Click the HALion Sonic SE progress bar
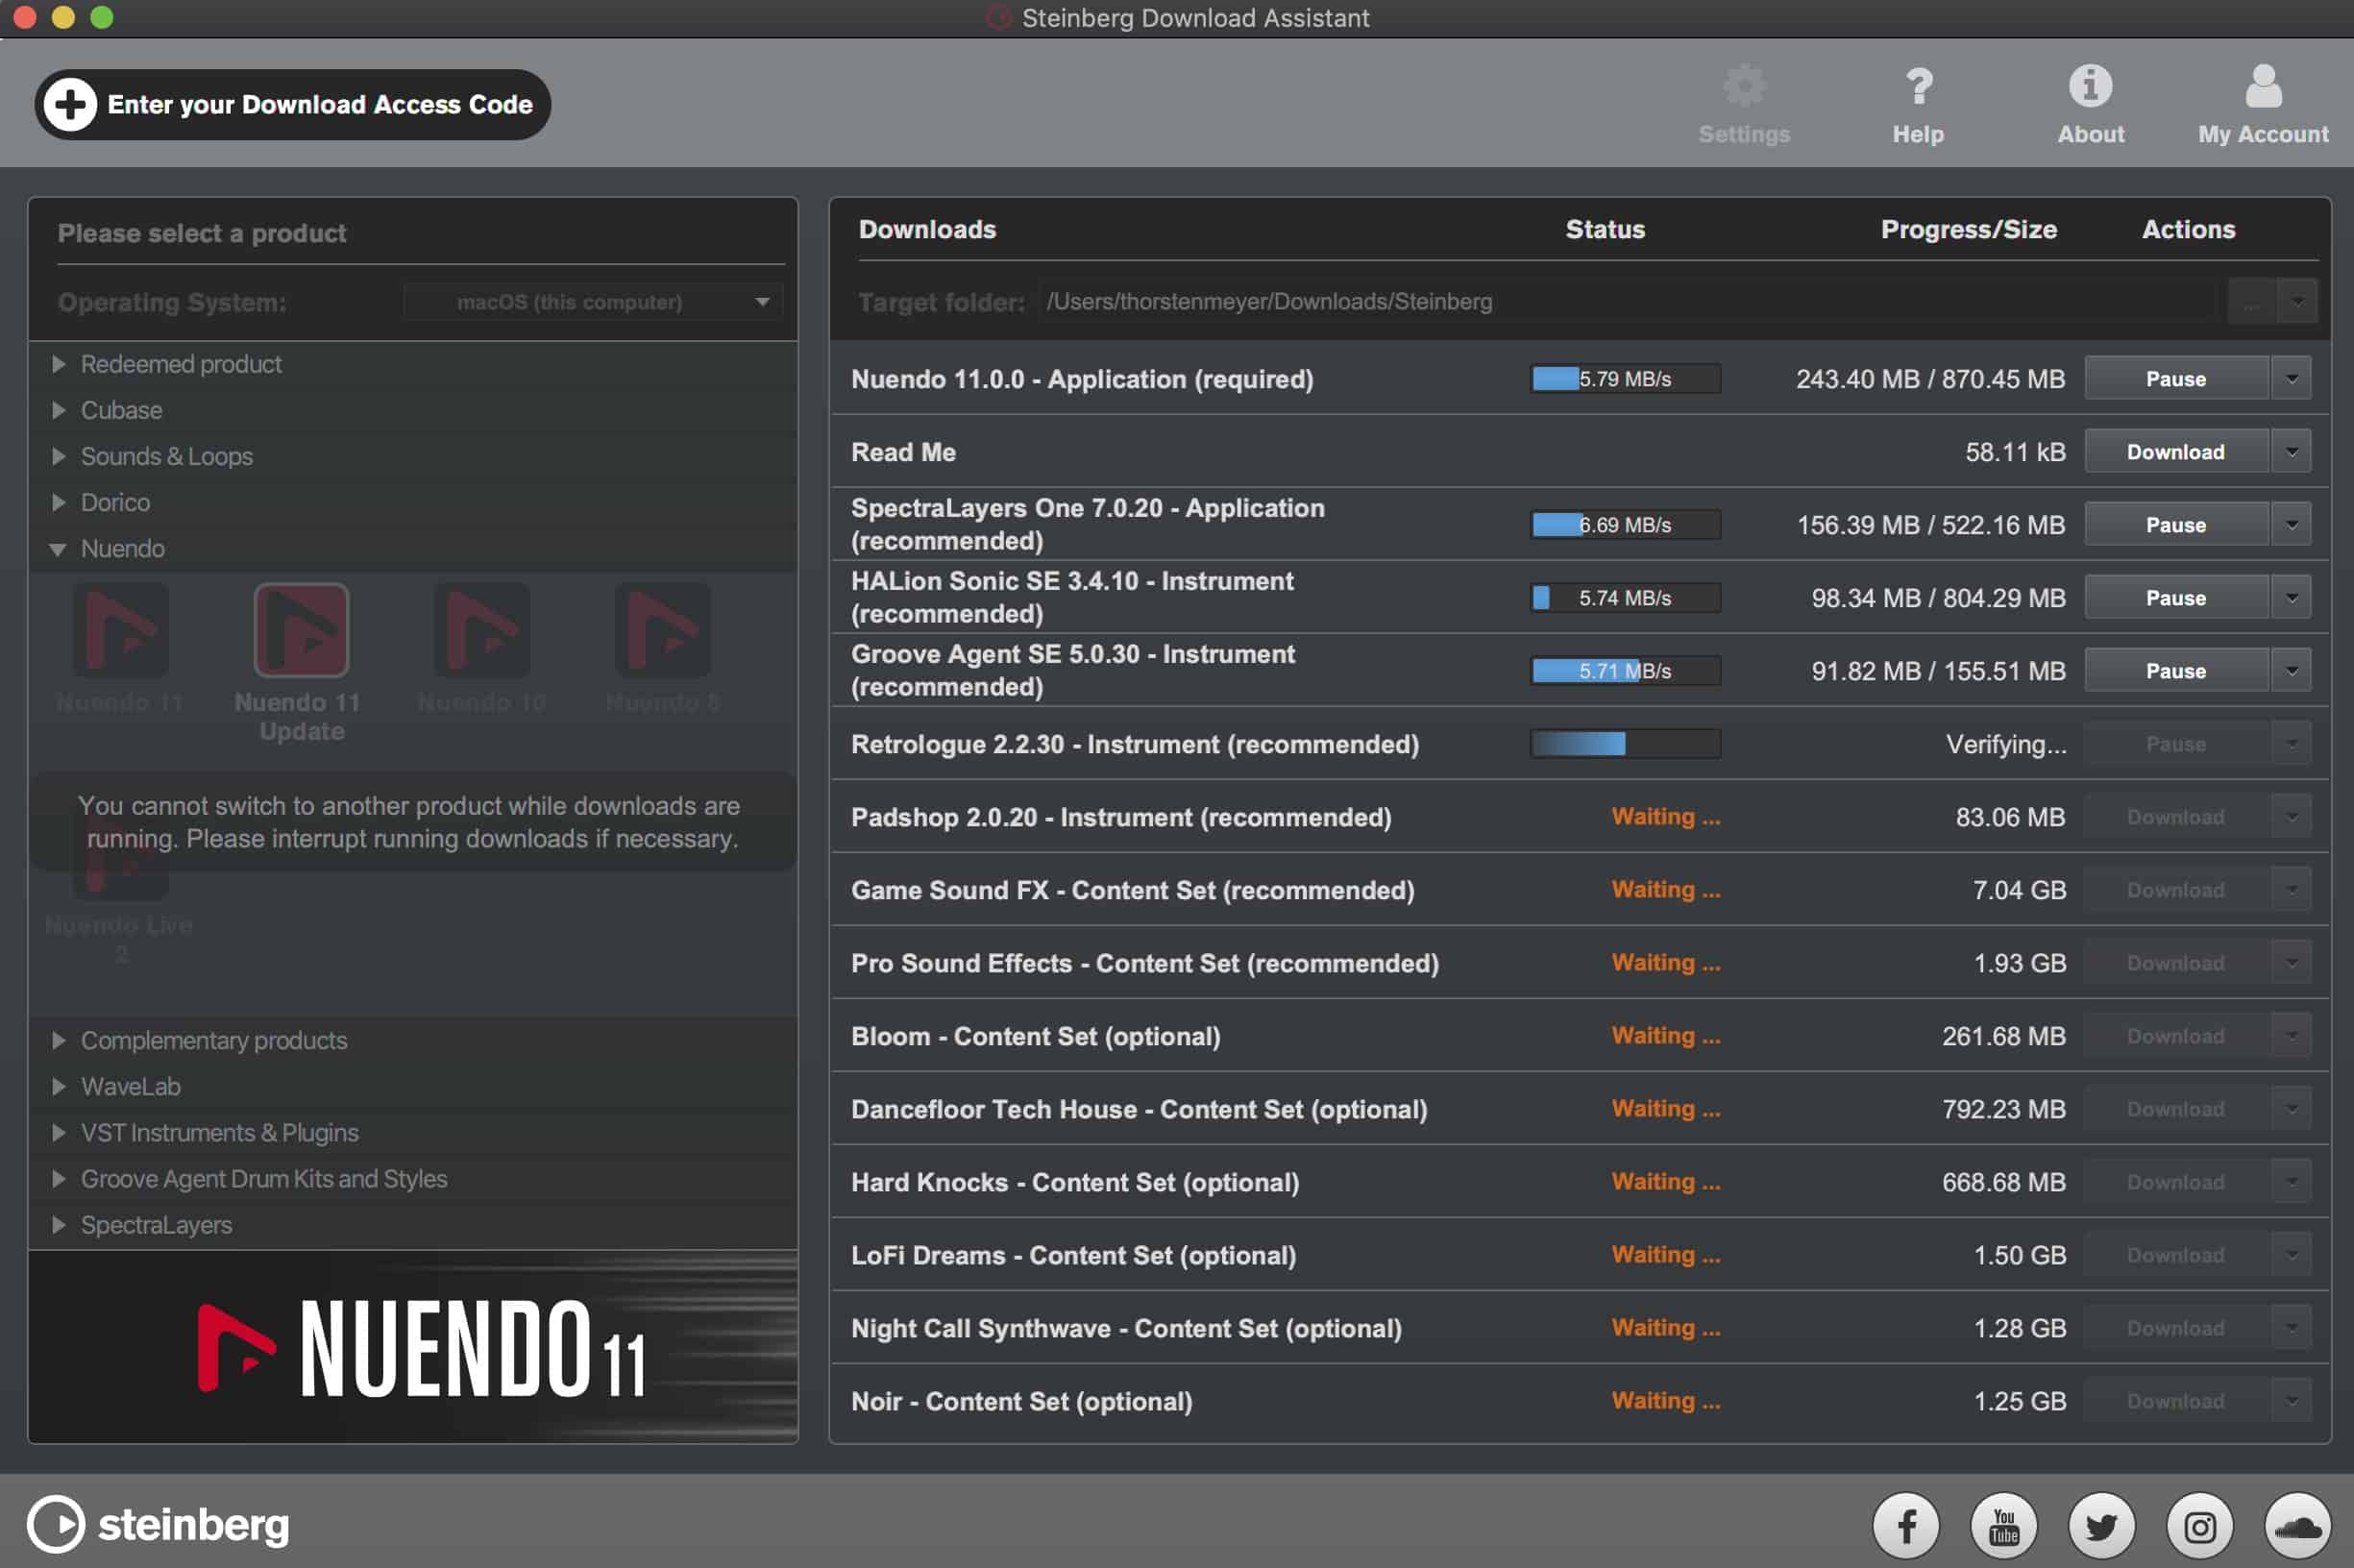Image resolution: width=2354 pixels, height=1568 pixels. click(x=1625, y=598)
